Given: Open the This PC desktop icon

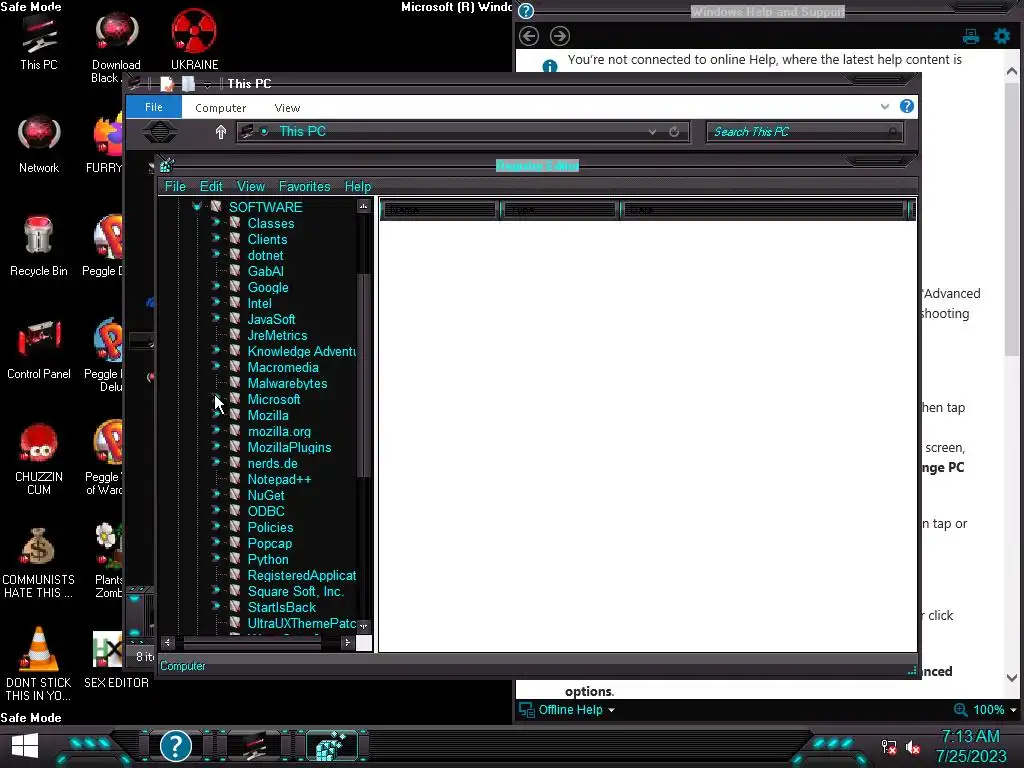Looking at the screenshot, I should pyautogui.click(x=39, y=42).
